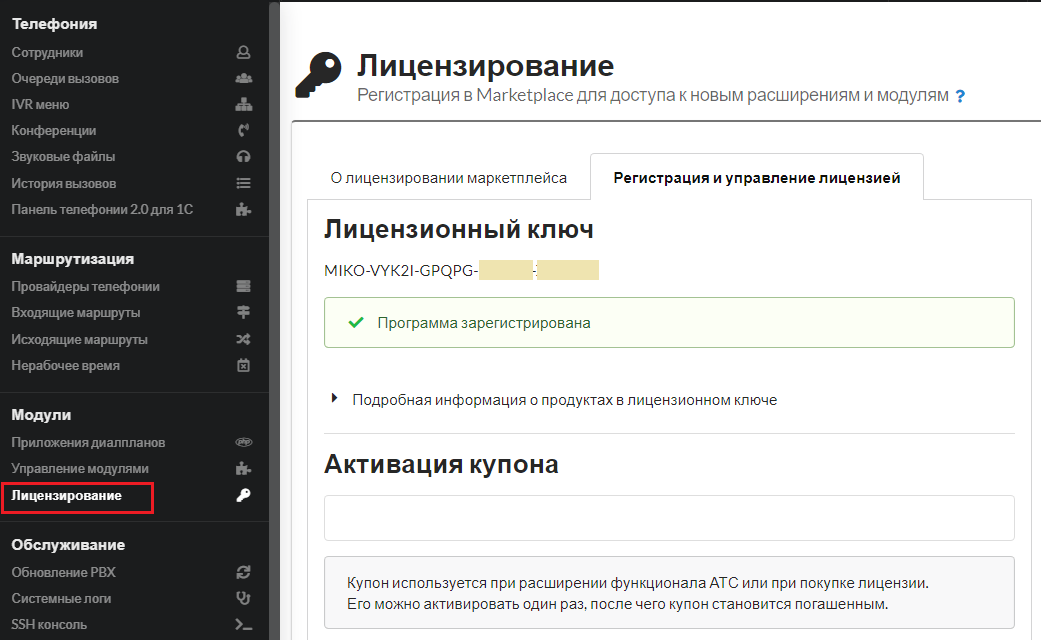Open SSH консоль using its terminal icon
The width and height of the screenshot is (1041, 640).
[243, 622]
